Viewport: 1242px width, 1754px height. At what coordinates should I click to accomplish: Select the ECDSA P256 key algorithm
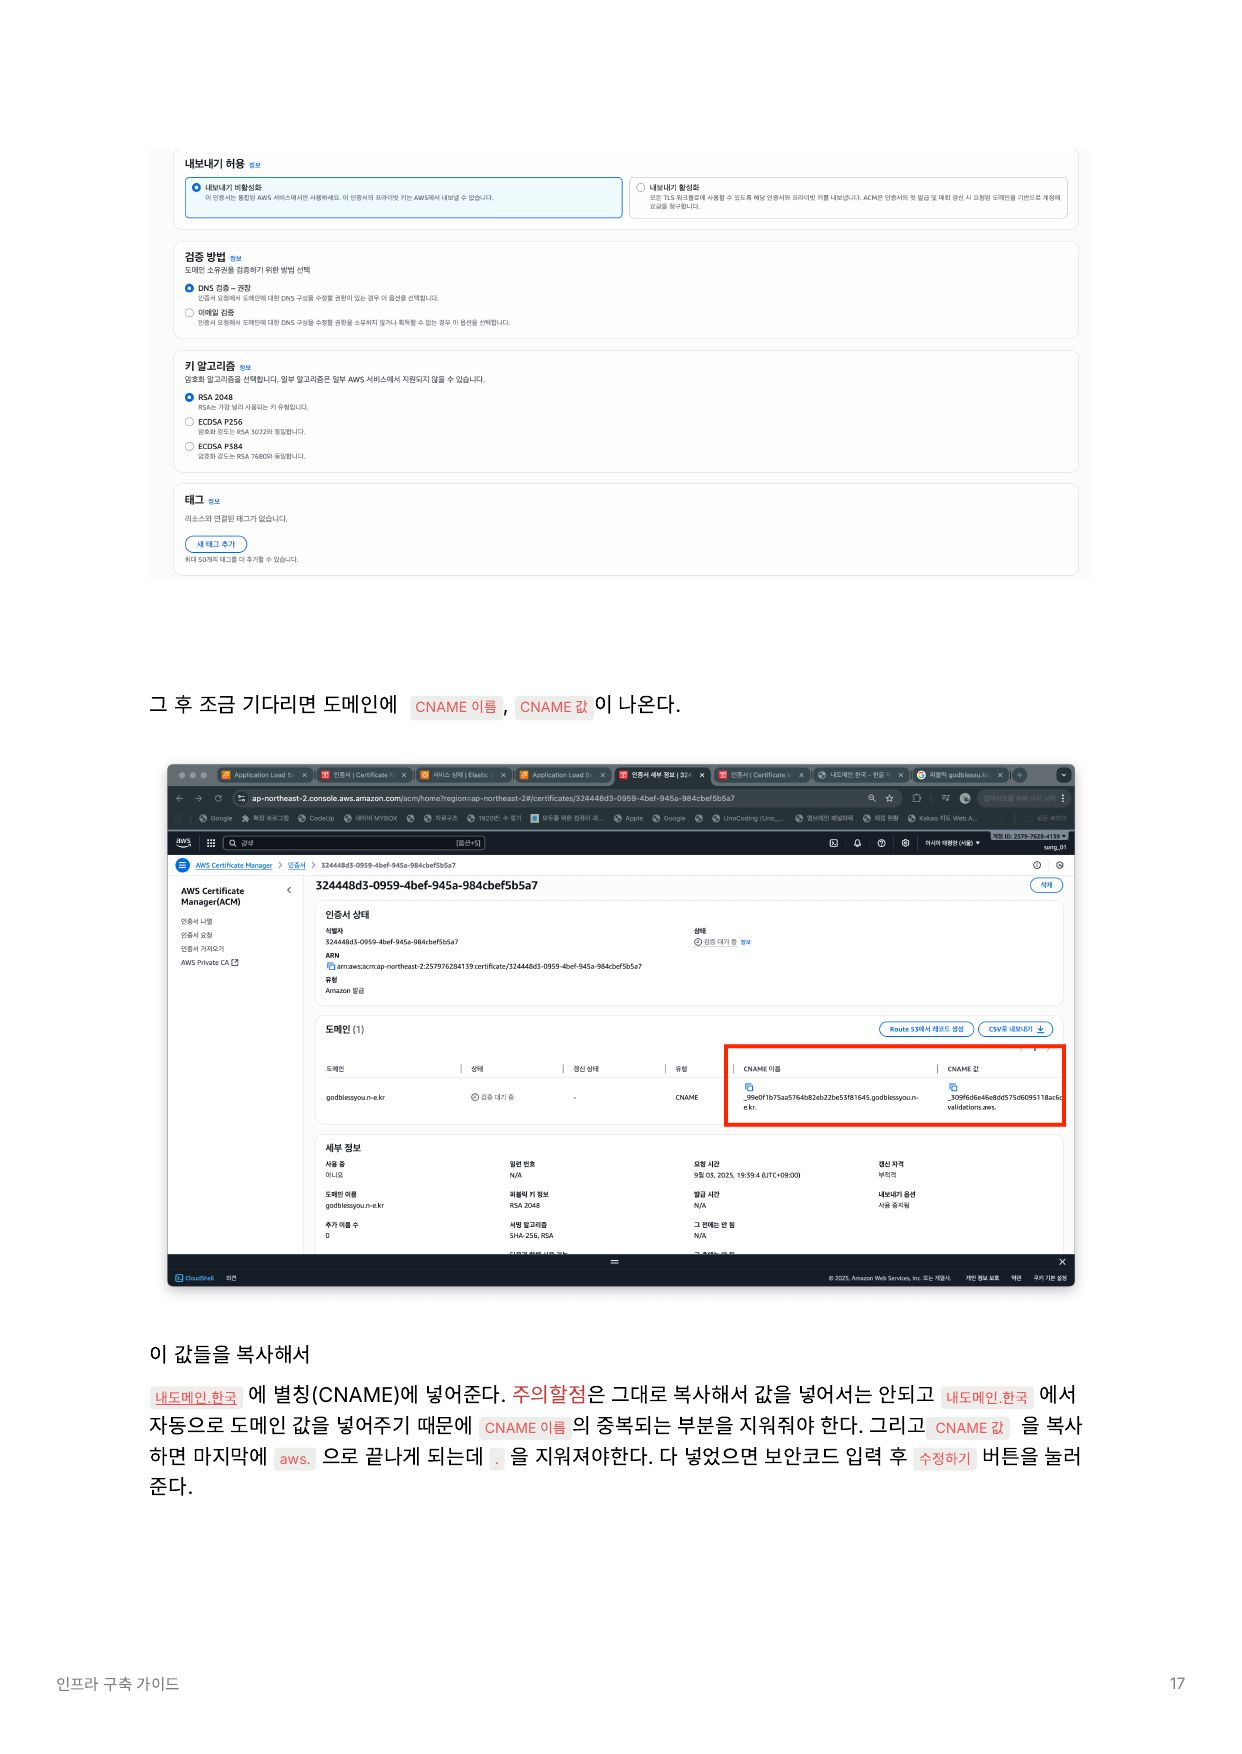[189, 422]
